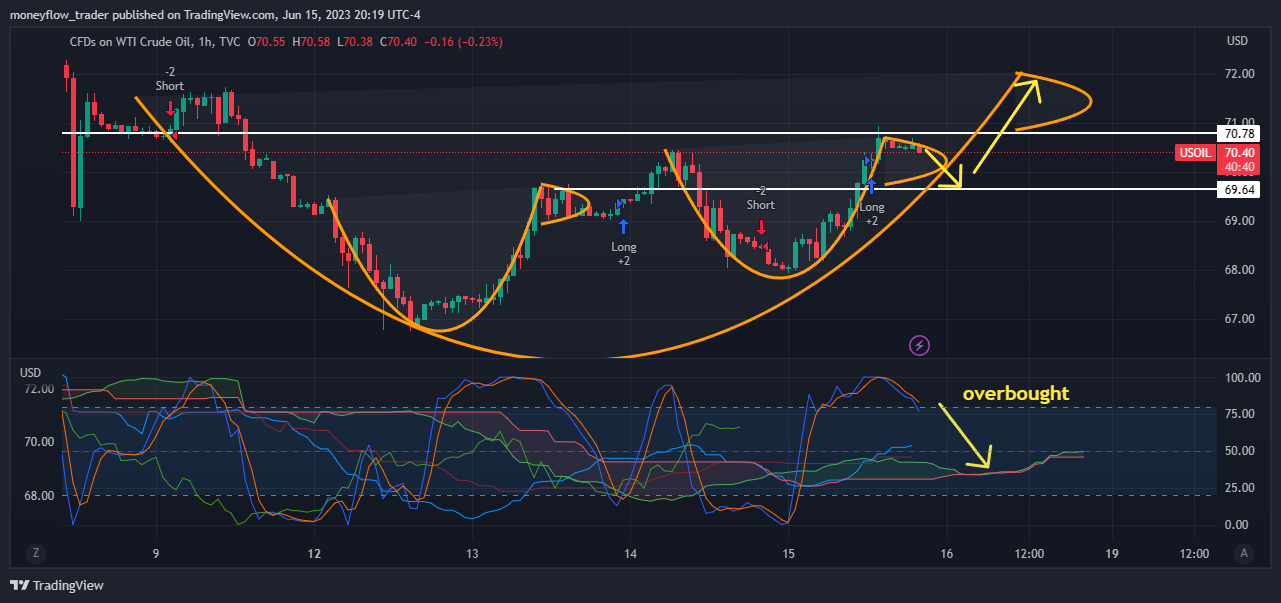Click the open value O70.55

(x=268, y=42)
